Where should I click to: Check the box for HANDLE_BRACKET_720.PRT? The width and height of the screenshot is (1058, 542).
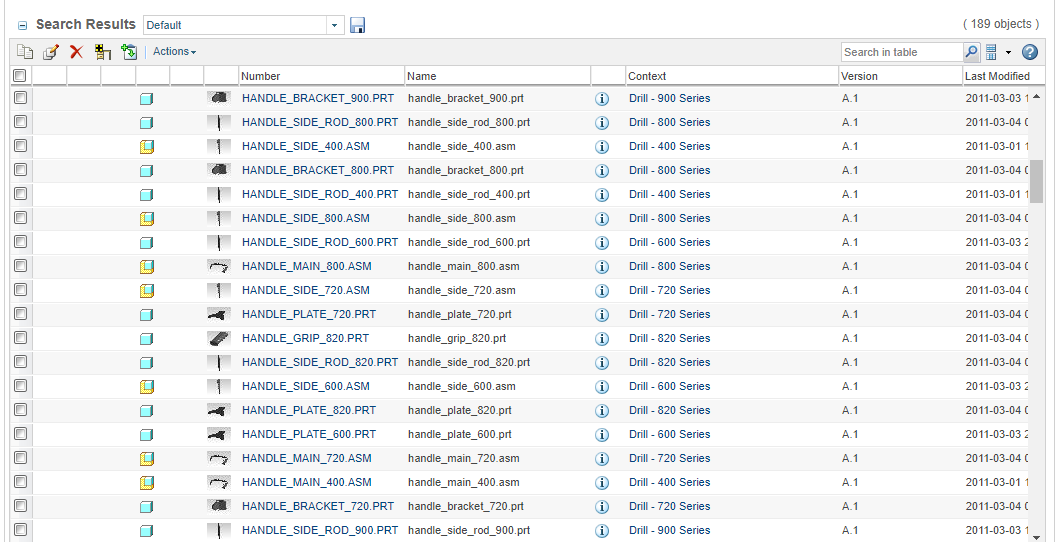click(x=20, y=506)
